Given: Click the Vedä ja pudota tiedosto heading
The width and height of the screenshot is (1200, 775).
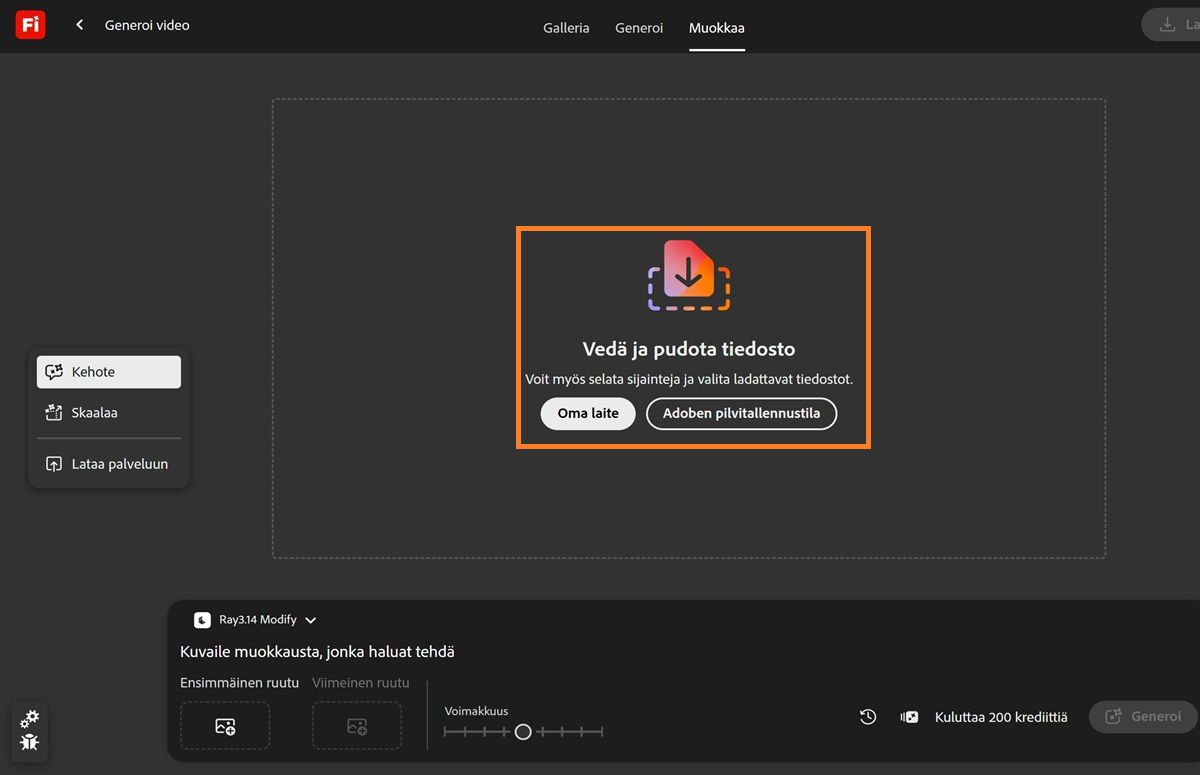Looking at the screenshot, I should tap(689, 349).
